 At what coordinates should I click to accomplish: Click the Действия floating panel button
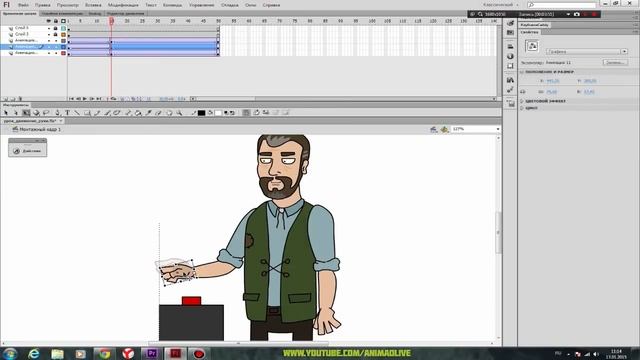28,151
